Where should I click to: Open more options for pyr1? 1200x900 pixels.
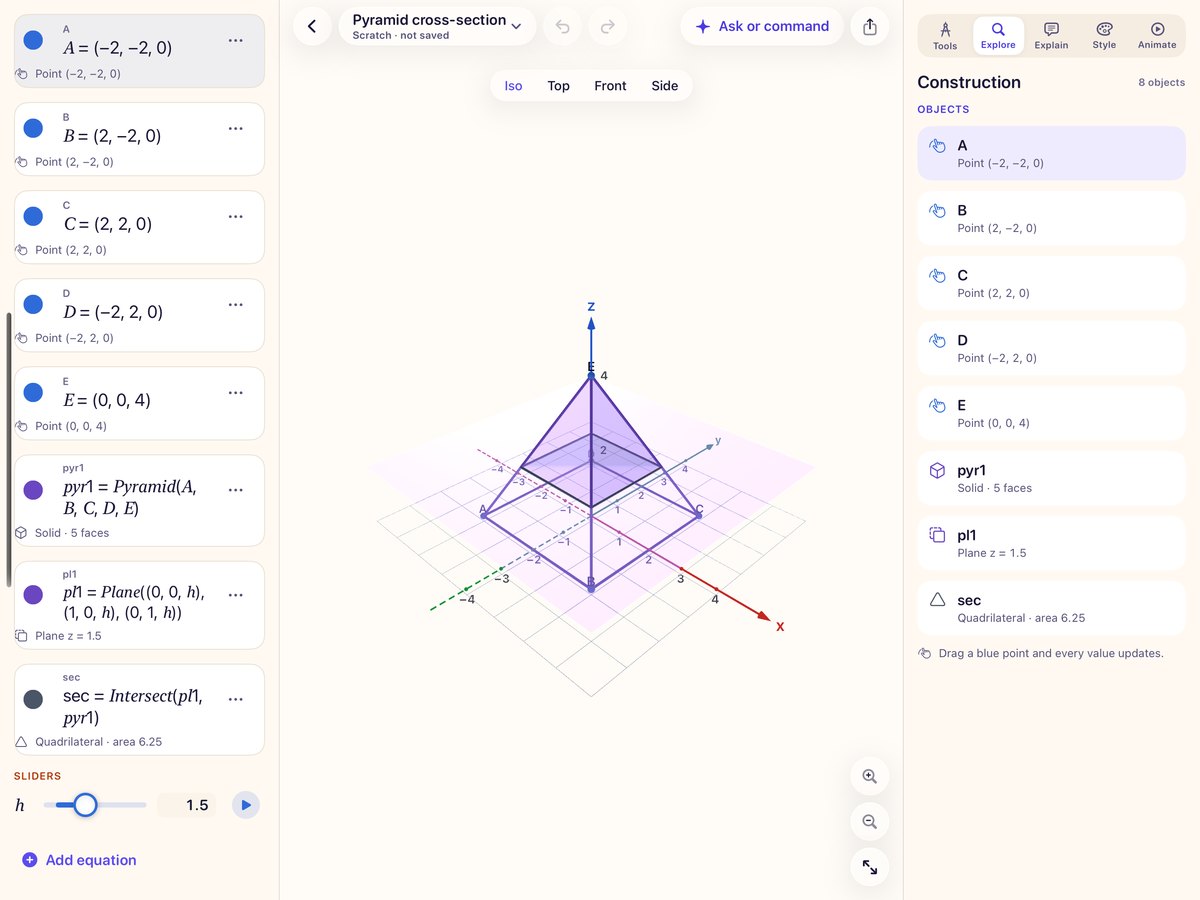[x=236, y=490]
